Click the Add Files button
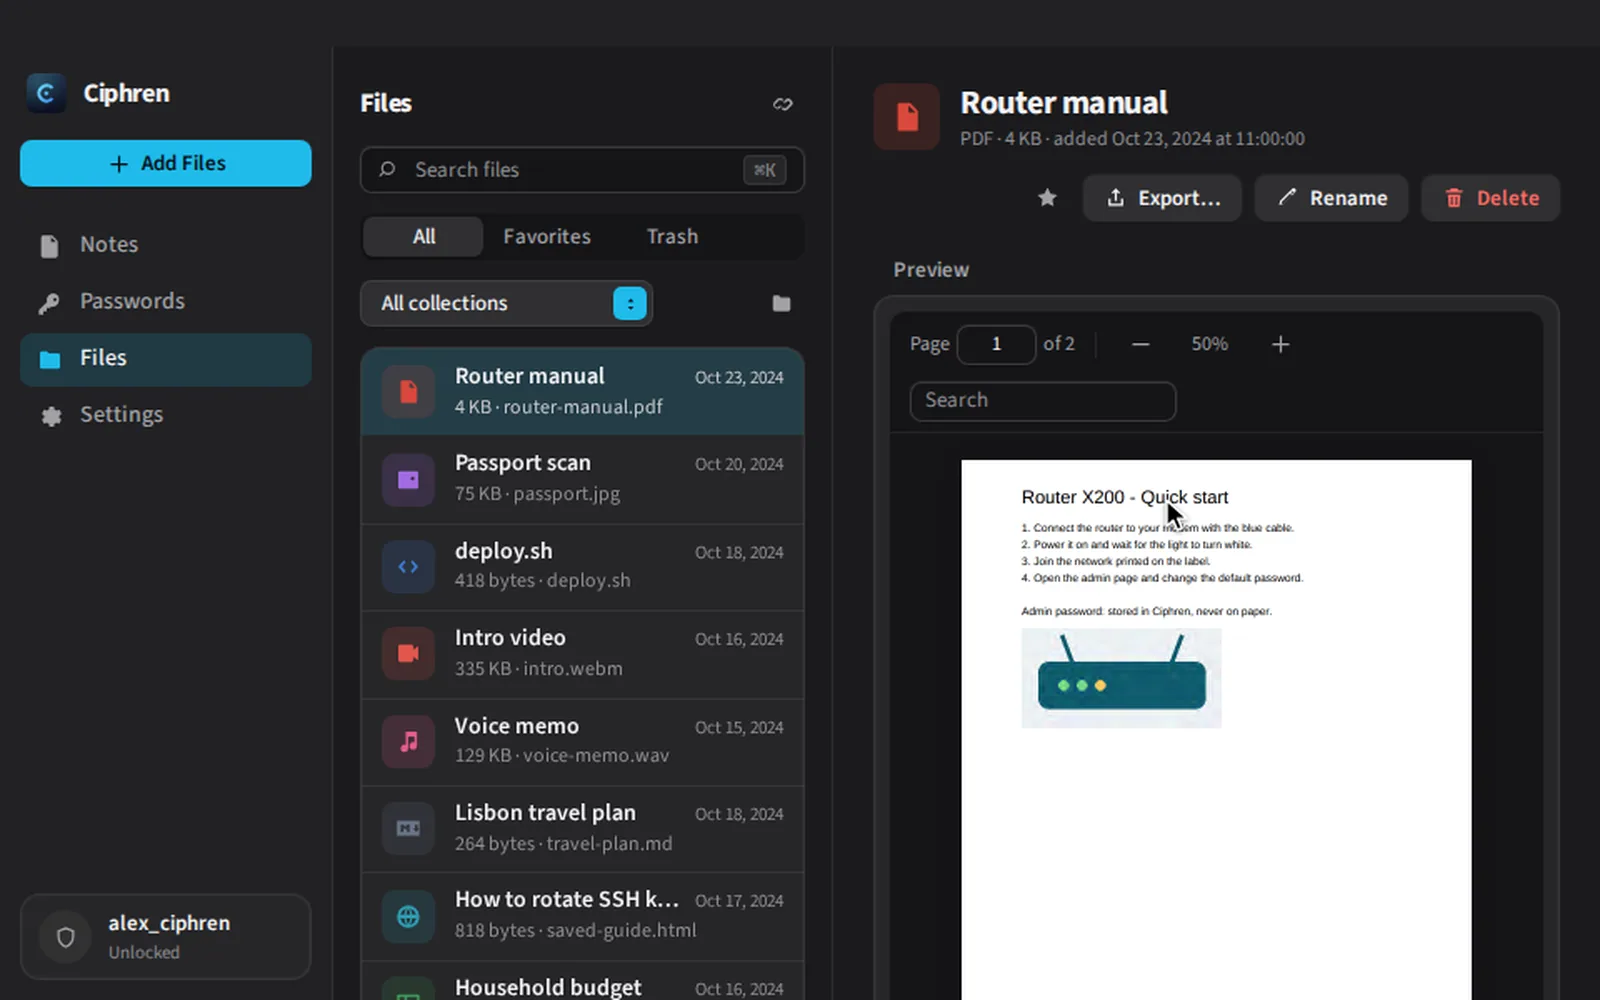The image size is (1600, 1000). point(166,163)
